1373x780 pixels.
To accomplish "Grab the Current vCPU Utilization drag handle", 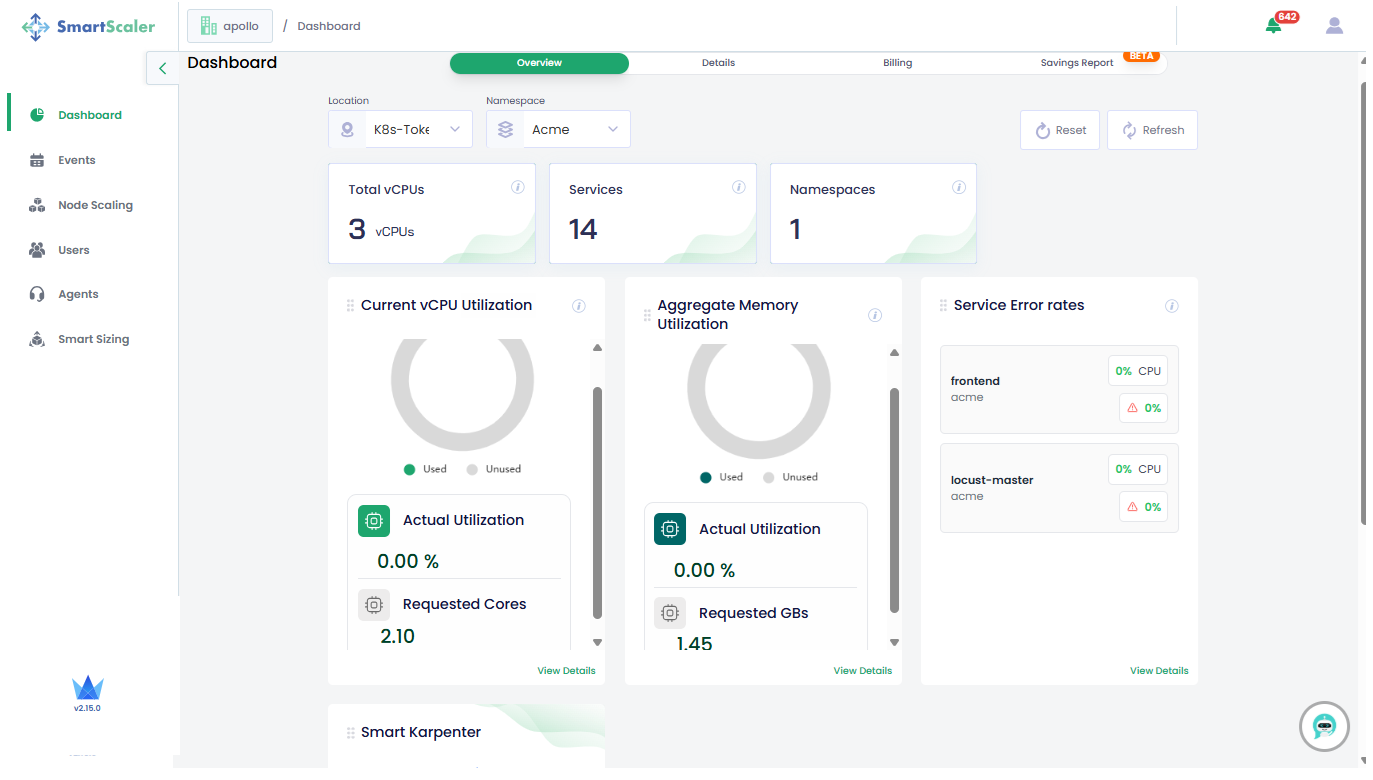I will click(x=350, y=305).
